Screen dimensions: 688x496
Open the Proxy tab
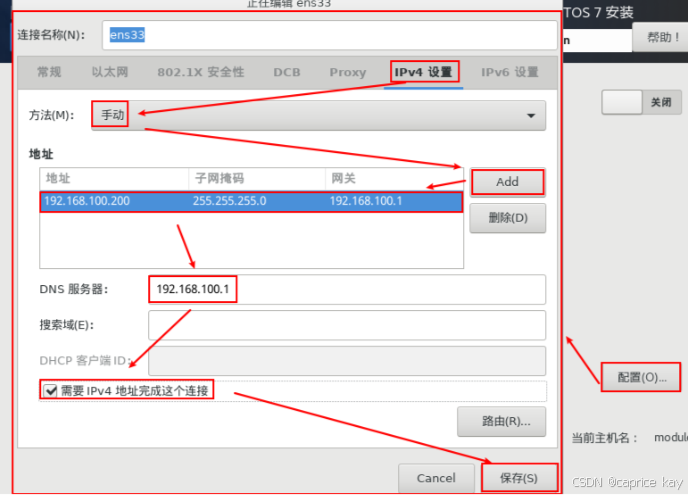coord(348,72)
